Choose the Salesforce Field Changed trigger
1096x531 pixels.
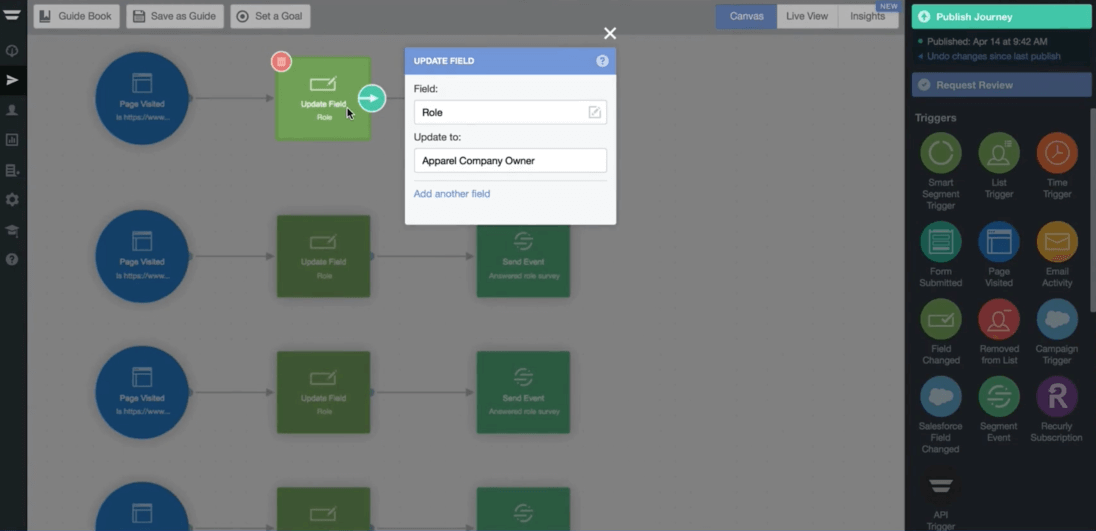(x=940, y=397)
